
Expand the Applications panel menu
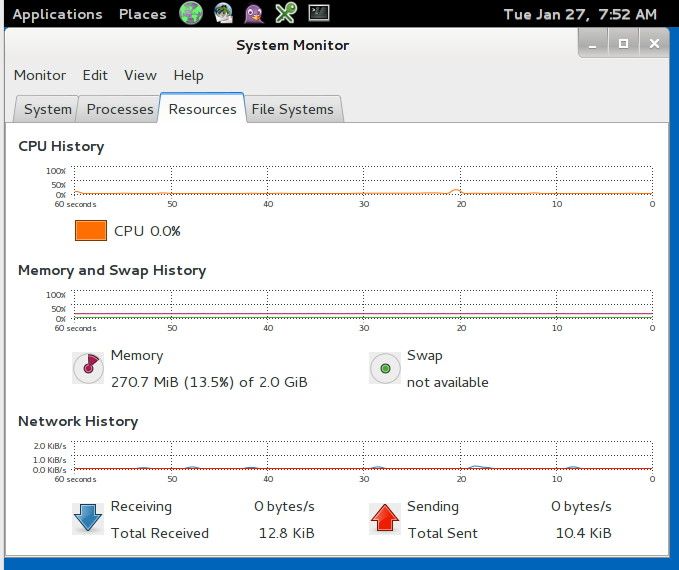pyautogui.click(x=57, y=14)
